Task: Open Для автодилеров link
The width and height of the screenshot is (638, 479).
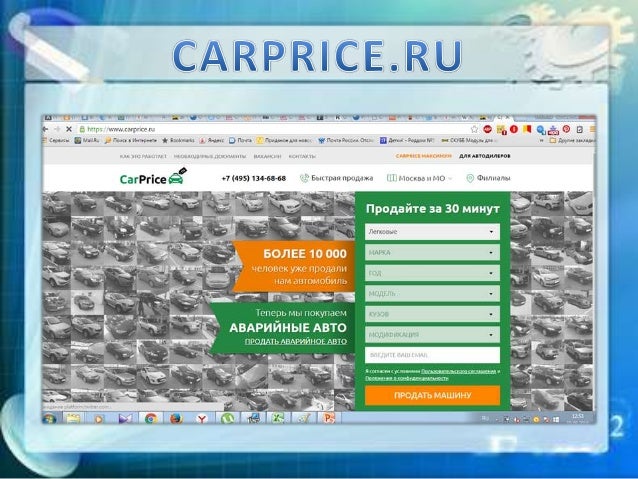Action: coord(485,156)
